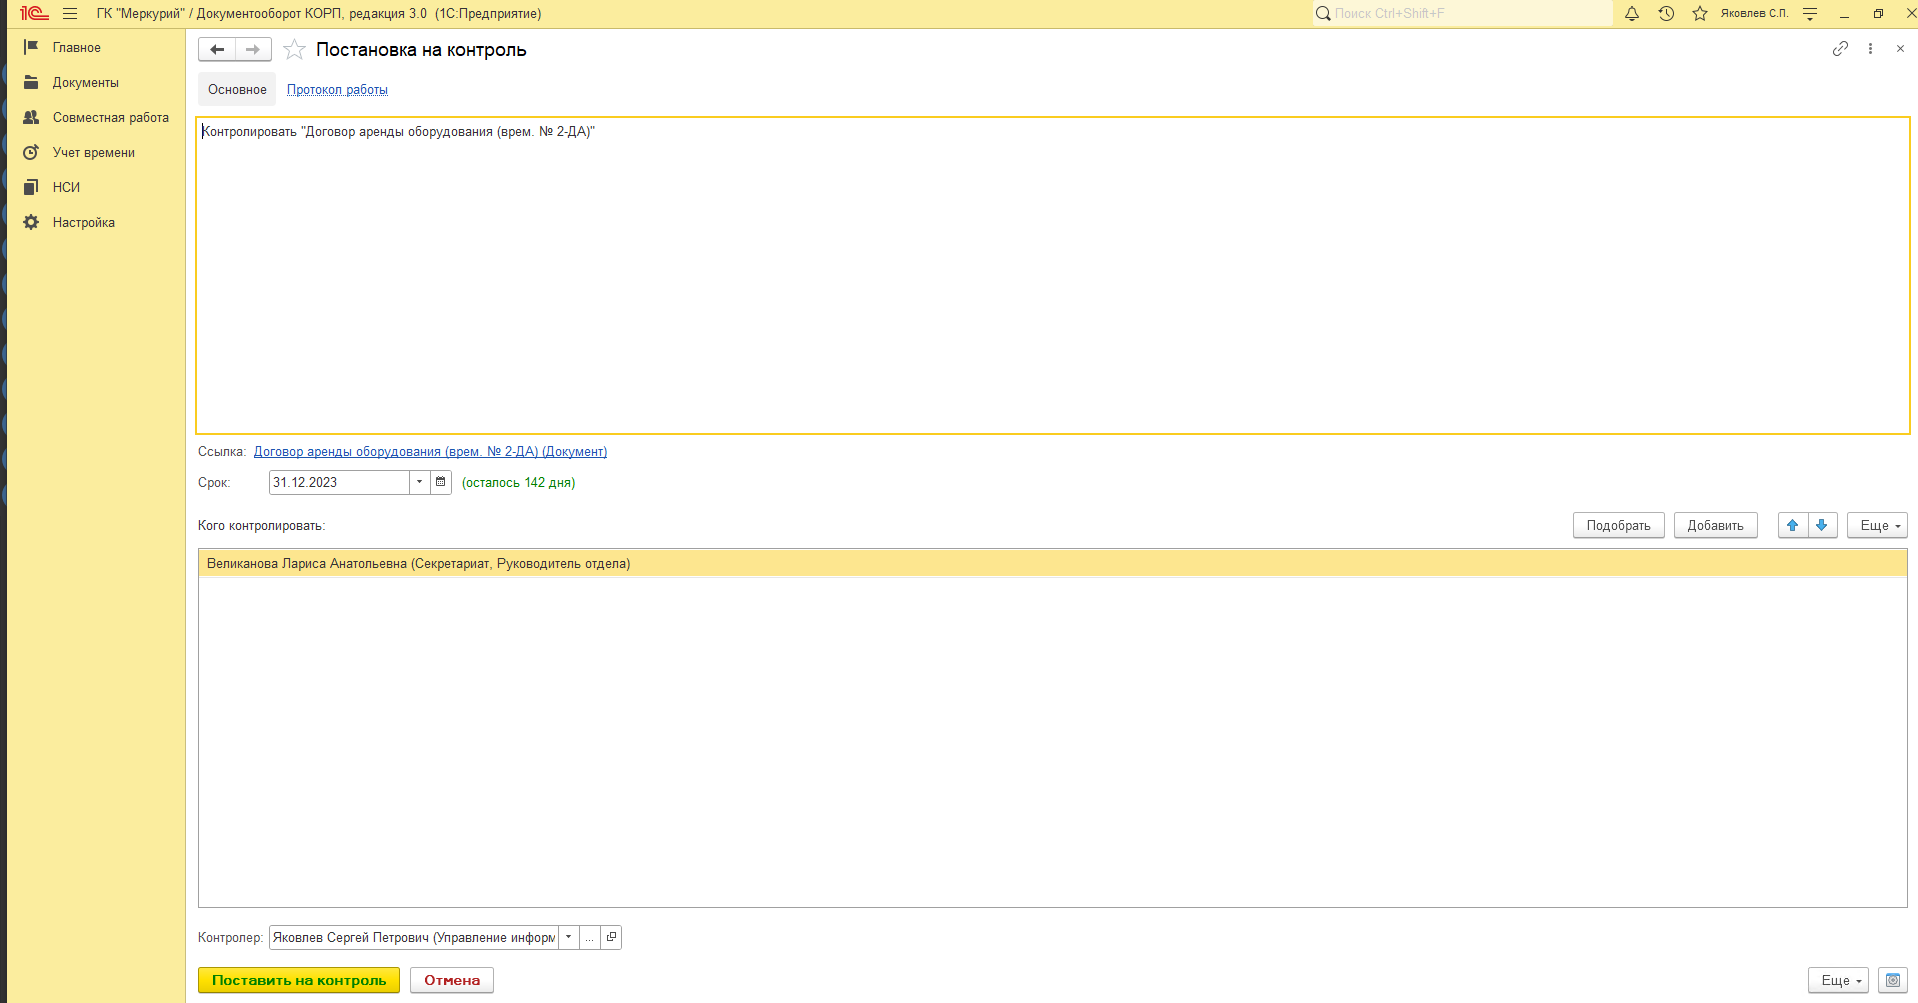This screenshot has height=1003, width=1918.
Task: Add this form to favorites with the star
Action: point(294,50)
